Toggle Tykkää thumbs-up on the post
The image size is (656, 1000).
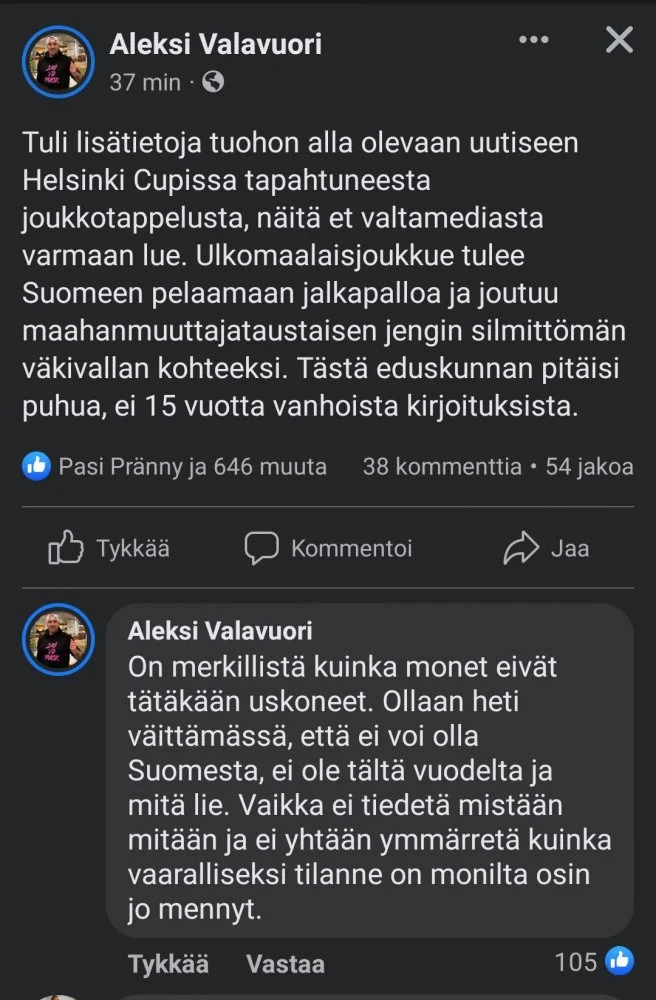(x=109, y=548)
